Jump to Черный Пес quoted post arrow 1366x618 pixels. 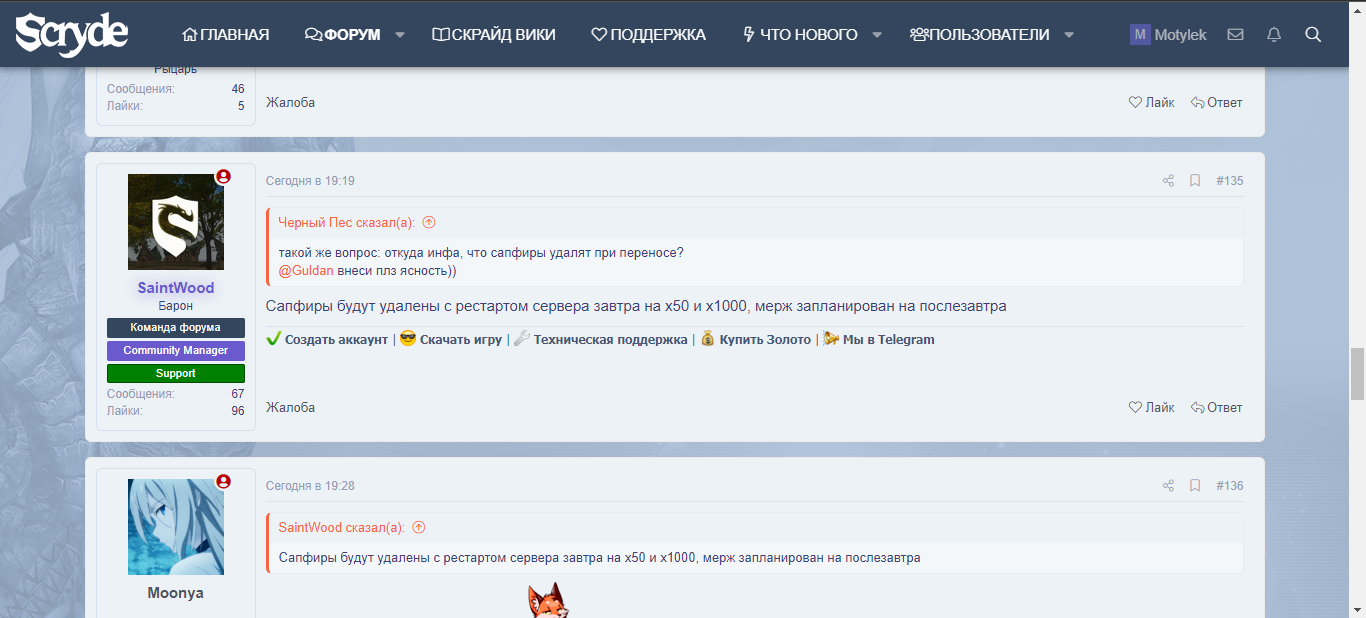429,223
